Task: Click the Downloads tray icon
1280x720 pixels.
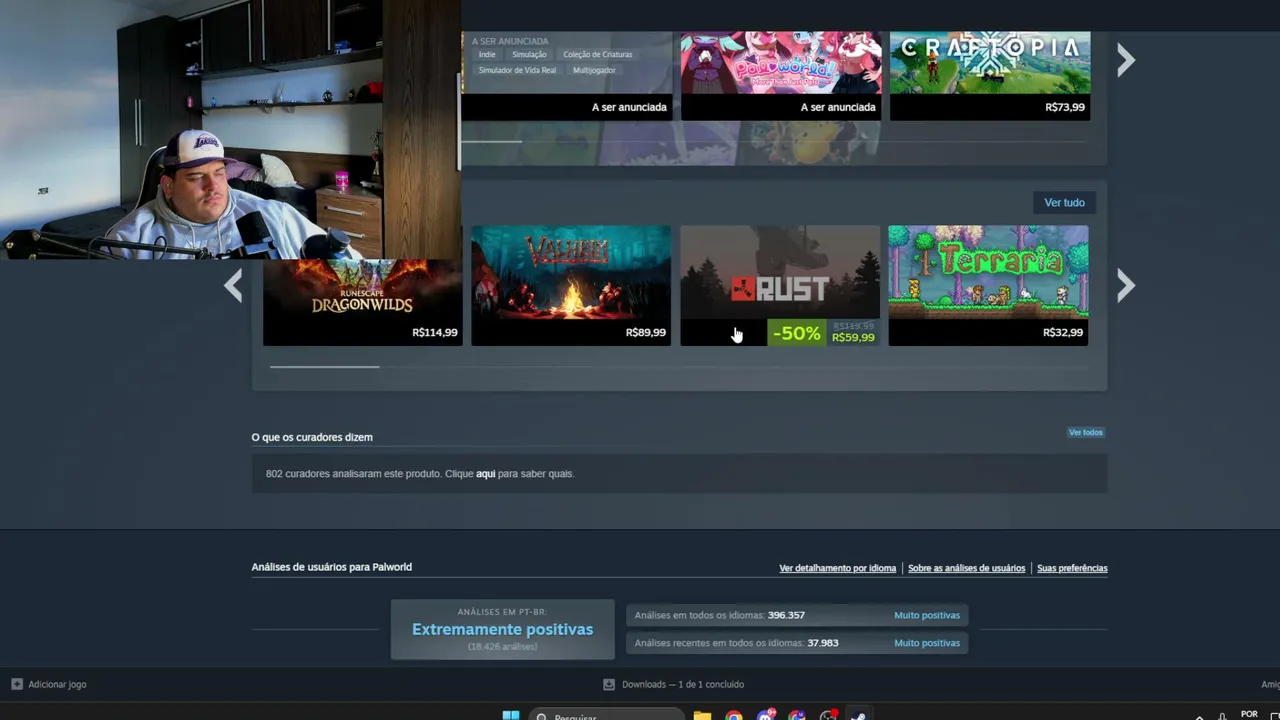Action: (x=609, y=684)
